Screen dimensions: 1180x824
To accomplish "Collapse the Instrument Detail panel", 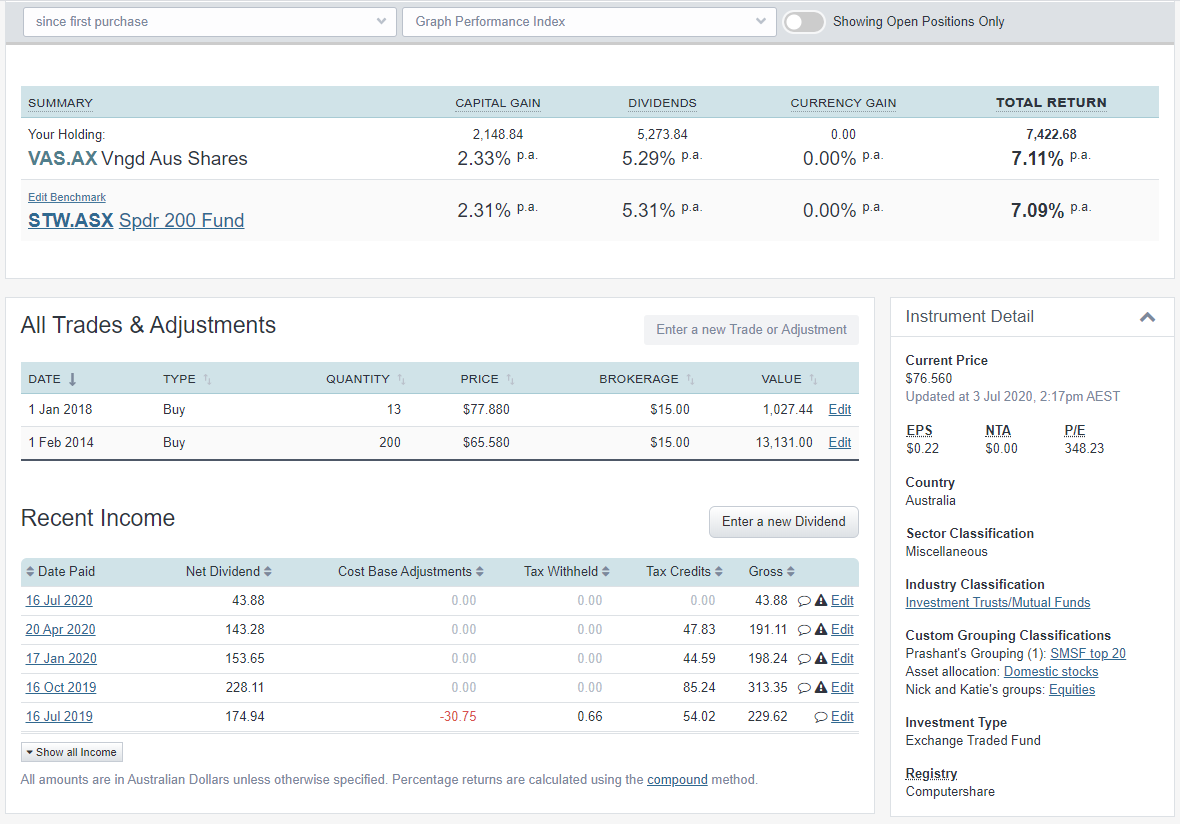I will tap(1147, 316).
